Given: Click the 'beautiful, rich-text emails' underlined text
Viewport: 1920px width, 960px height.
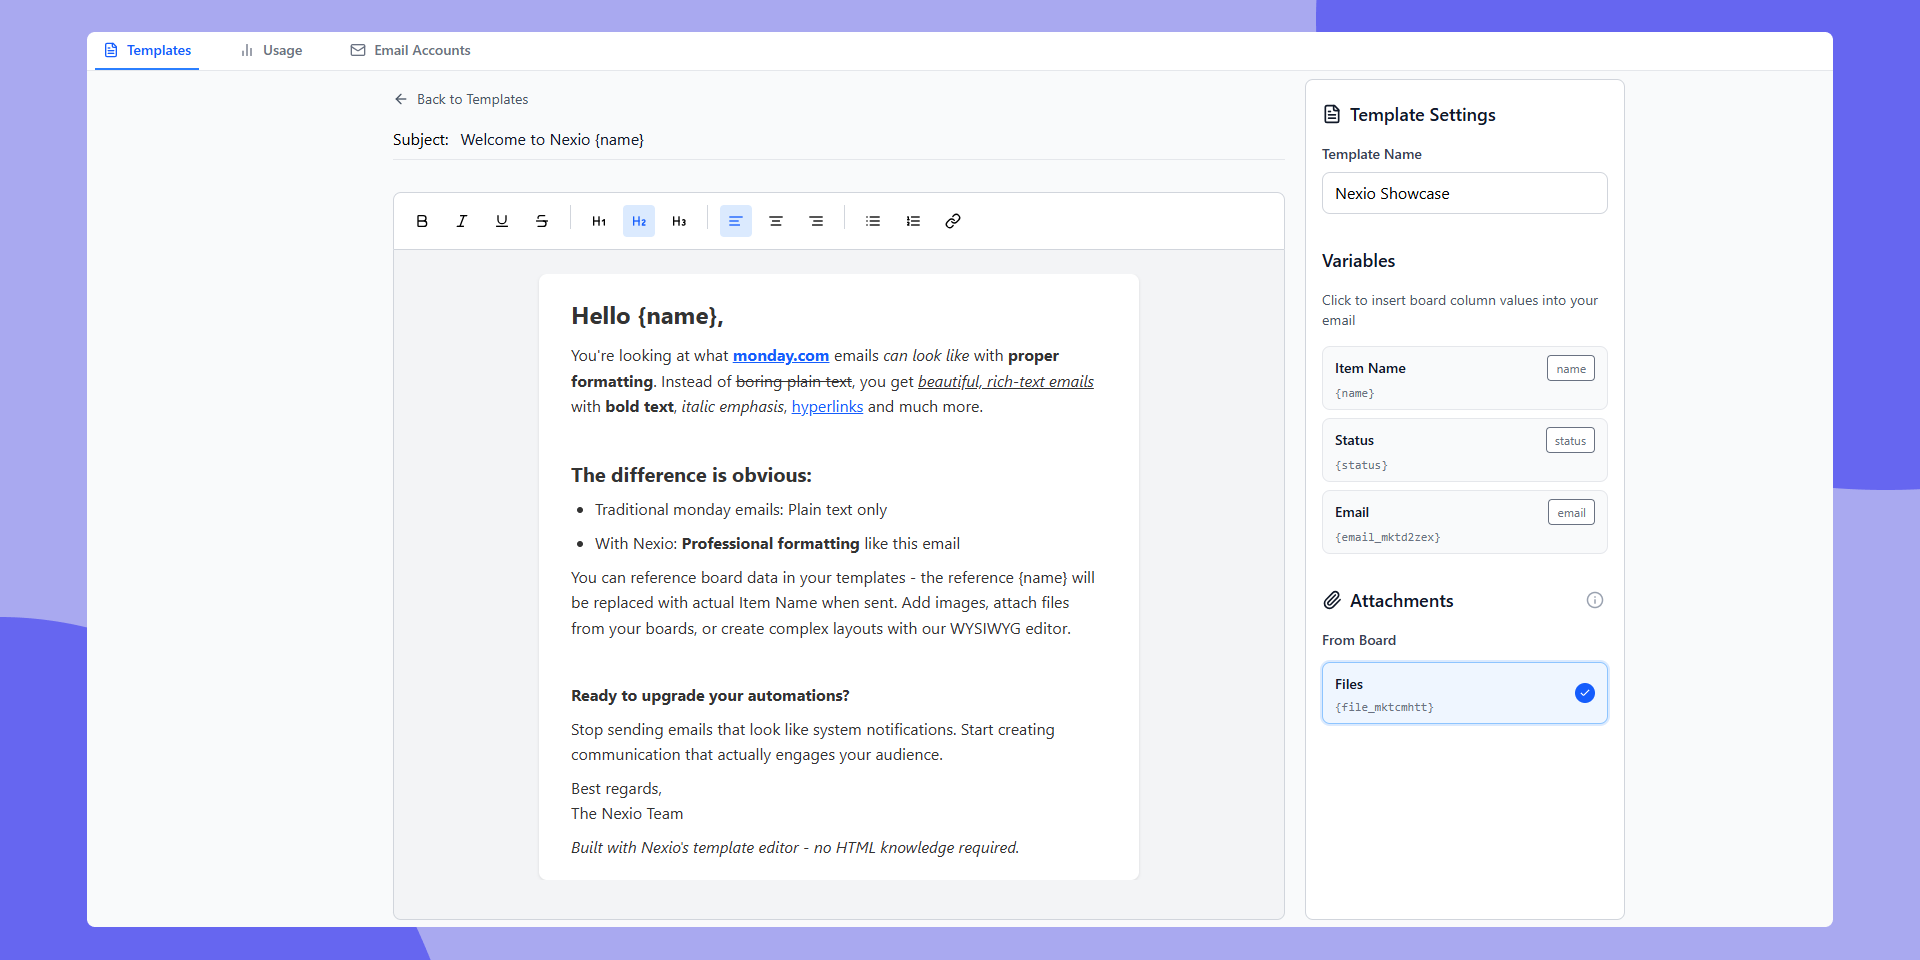Looking at the screenshot, I should pyautogui.click(x=1006, y=382).
